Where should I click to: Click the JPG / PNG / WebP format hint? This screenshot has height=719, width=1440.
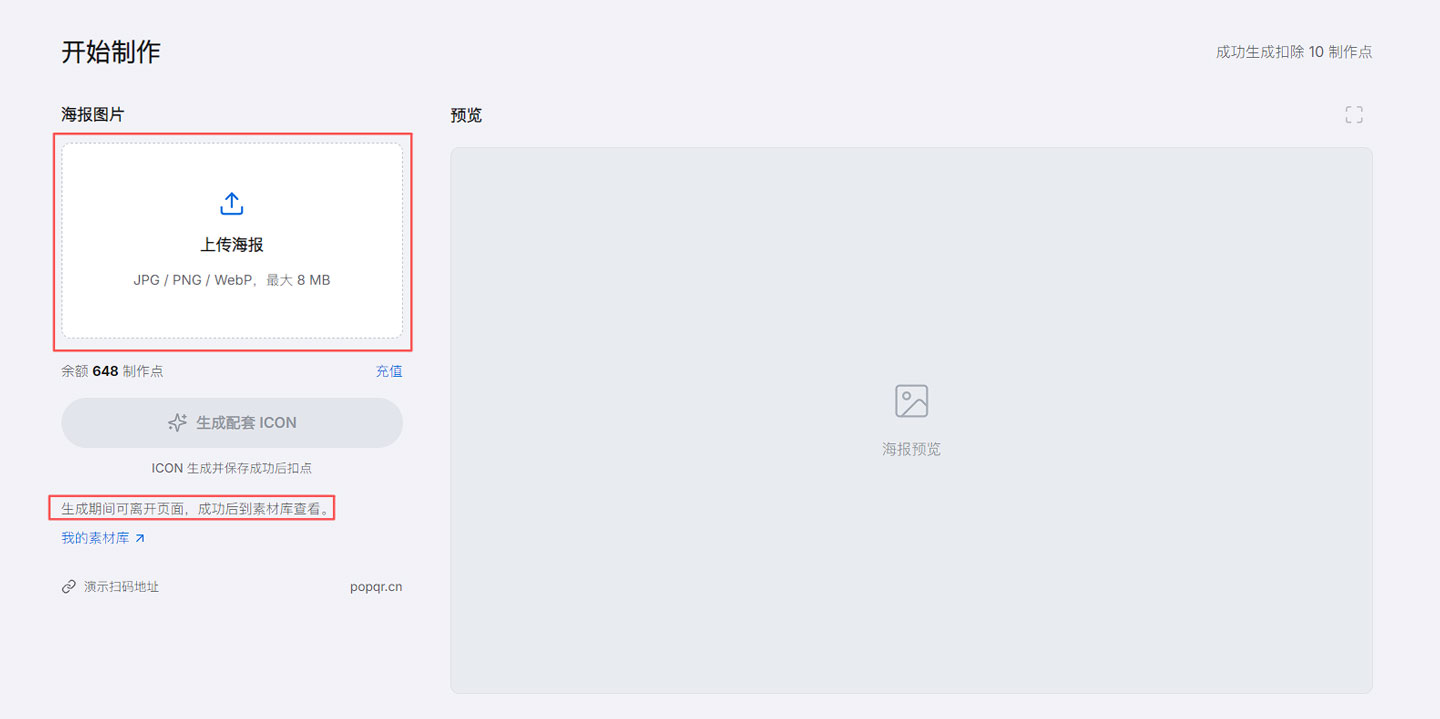pyautogui.click(x=232, y=281)
